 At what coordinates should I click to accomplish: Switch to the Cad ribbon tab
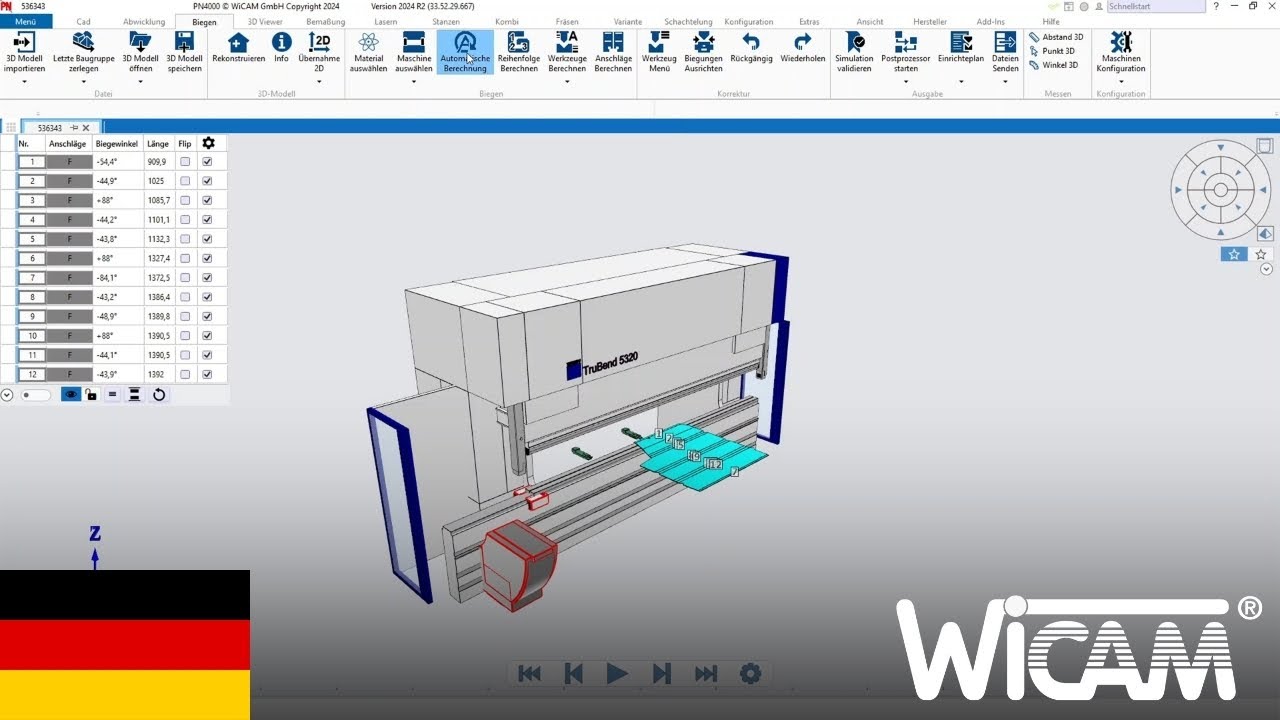[83, 21]
